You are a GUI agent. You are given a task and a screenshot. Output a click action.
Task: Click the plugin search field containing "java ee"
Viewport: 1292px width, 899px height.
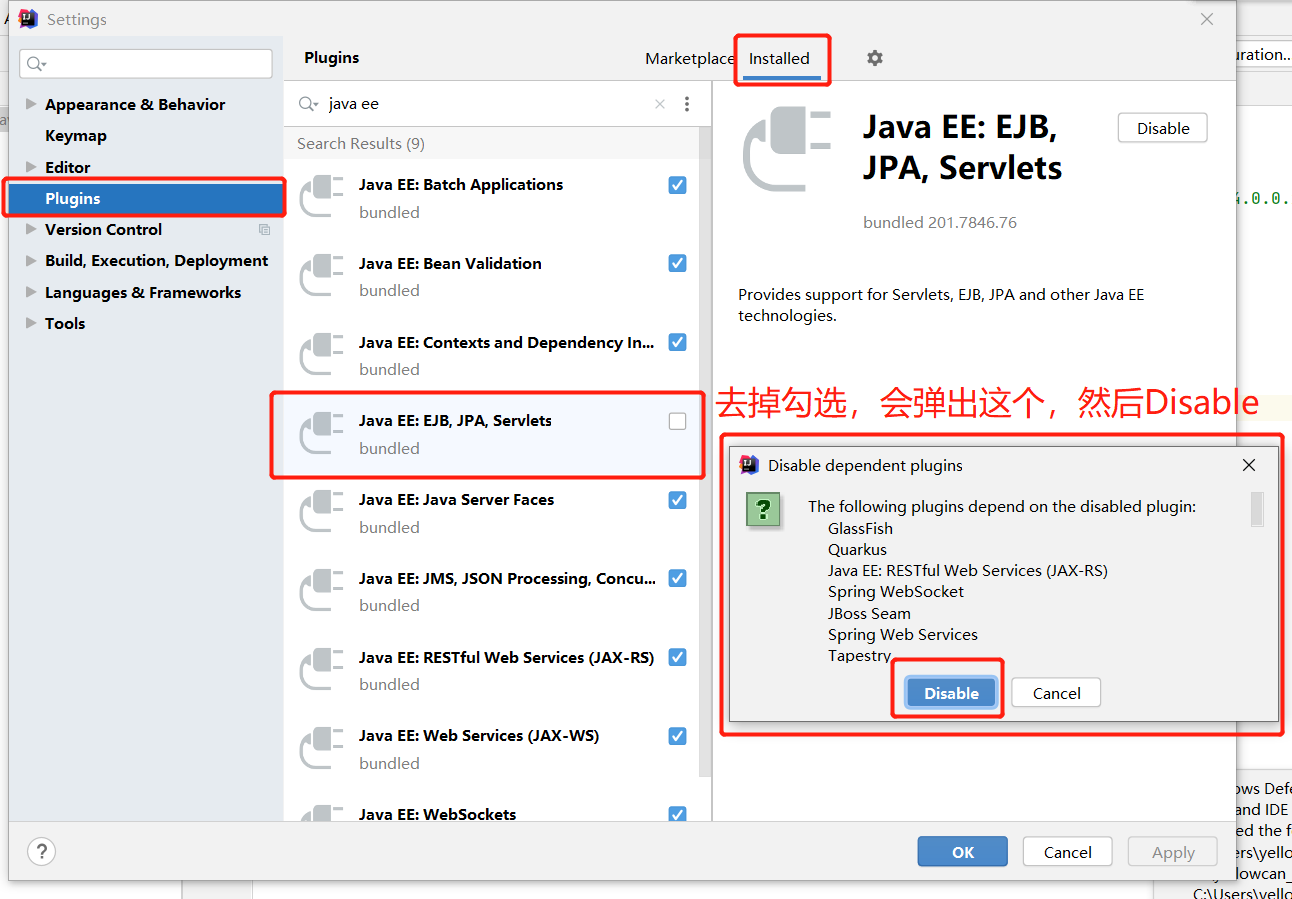click(488, 104)
